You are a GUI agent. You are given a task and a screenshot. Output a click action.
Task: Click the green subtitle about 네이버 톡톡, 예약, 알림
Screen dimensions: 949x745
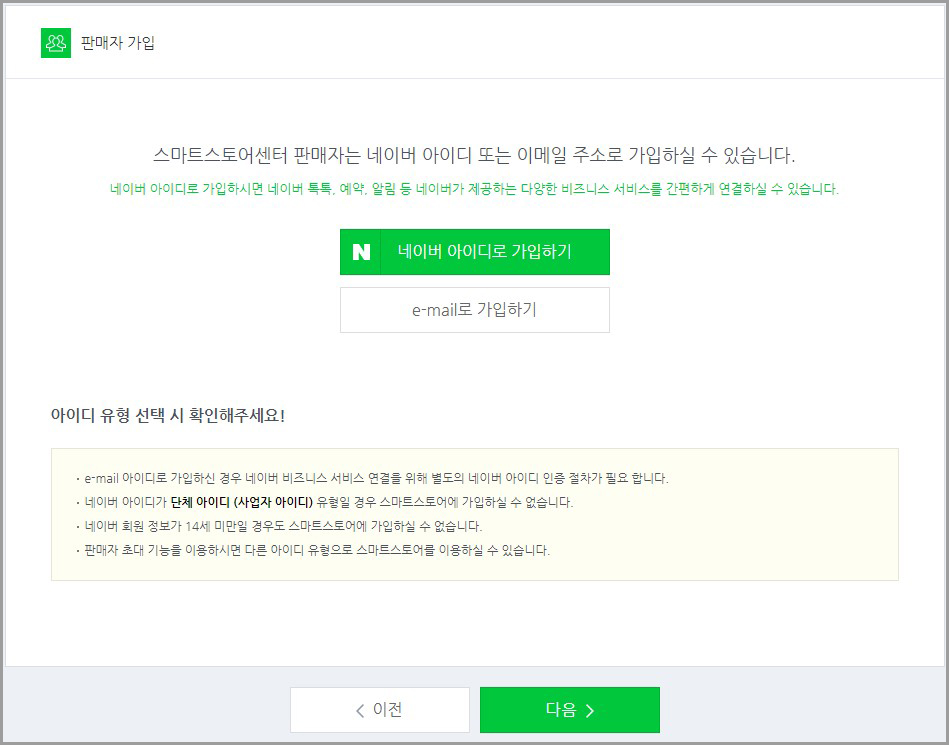(x=474, y=189)
